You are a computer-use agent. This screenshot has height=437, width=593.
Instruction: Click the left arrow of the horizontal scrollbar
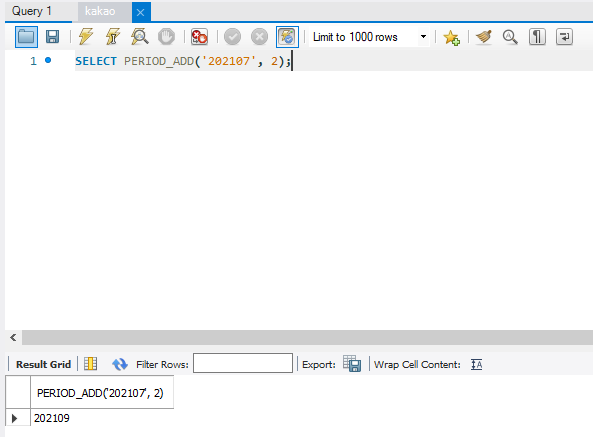(13, 337)
